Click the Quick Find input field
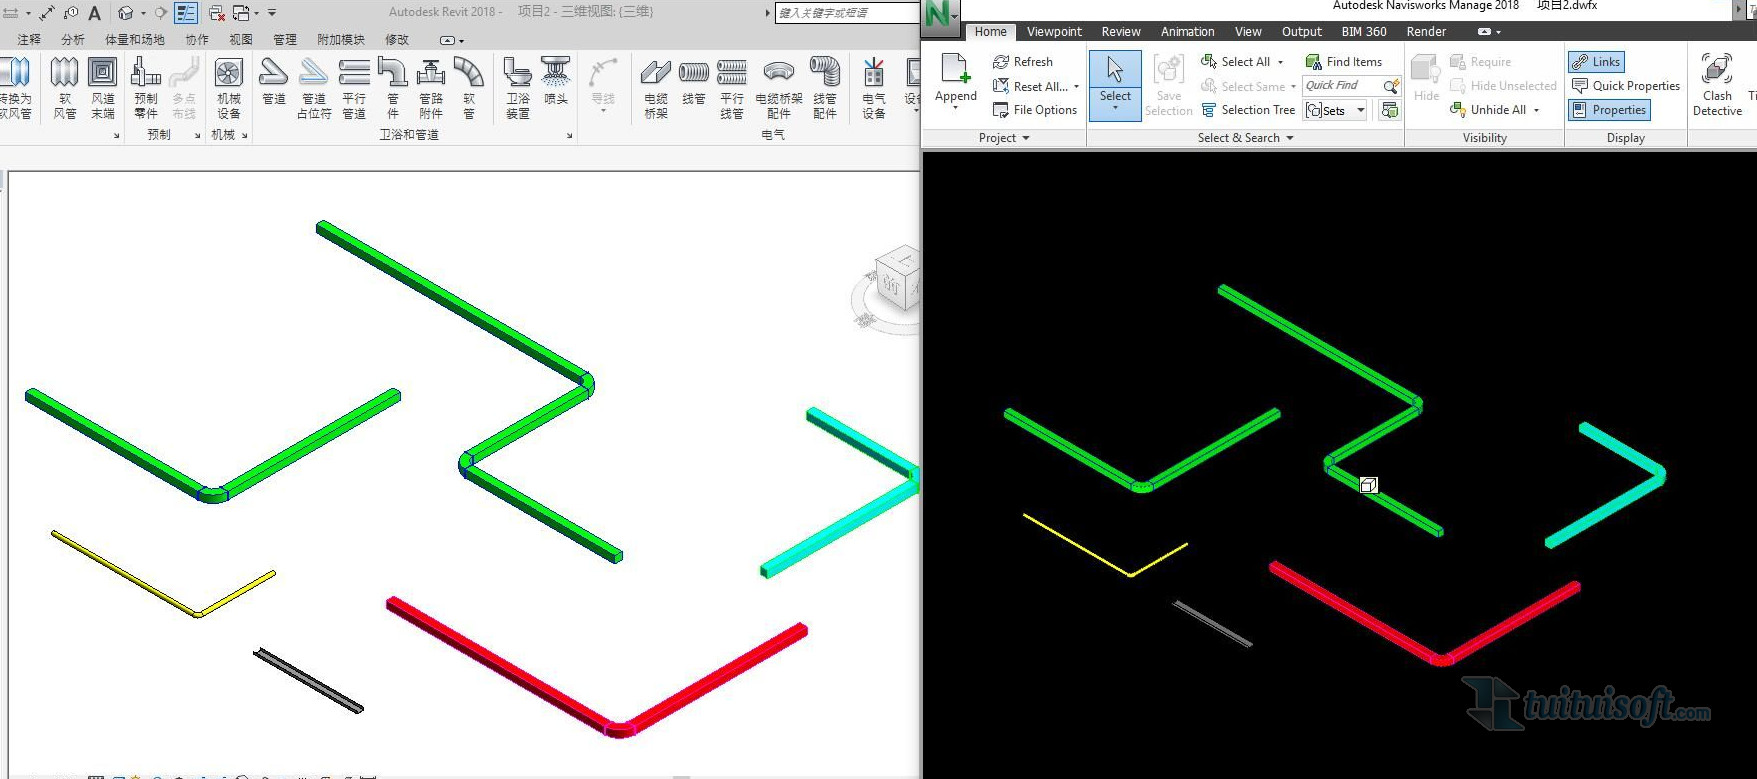 point(1341,86)
